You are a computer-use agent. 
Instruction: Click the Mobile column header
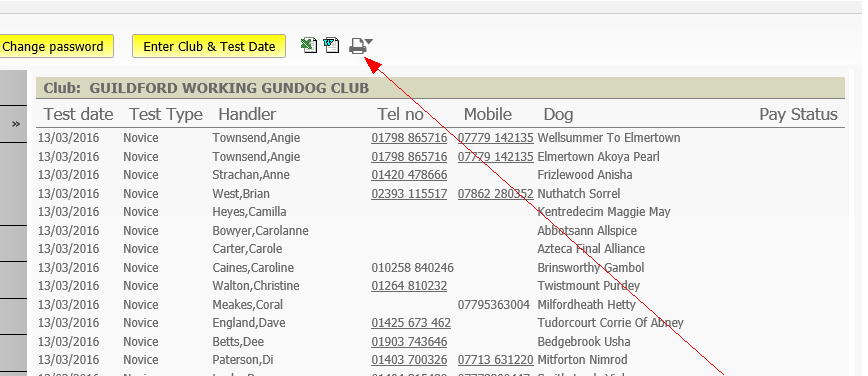488,115
